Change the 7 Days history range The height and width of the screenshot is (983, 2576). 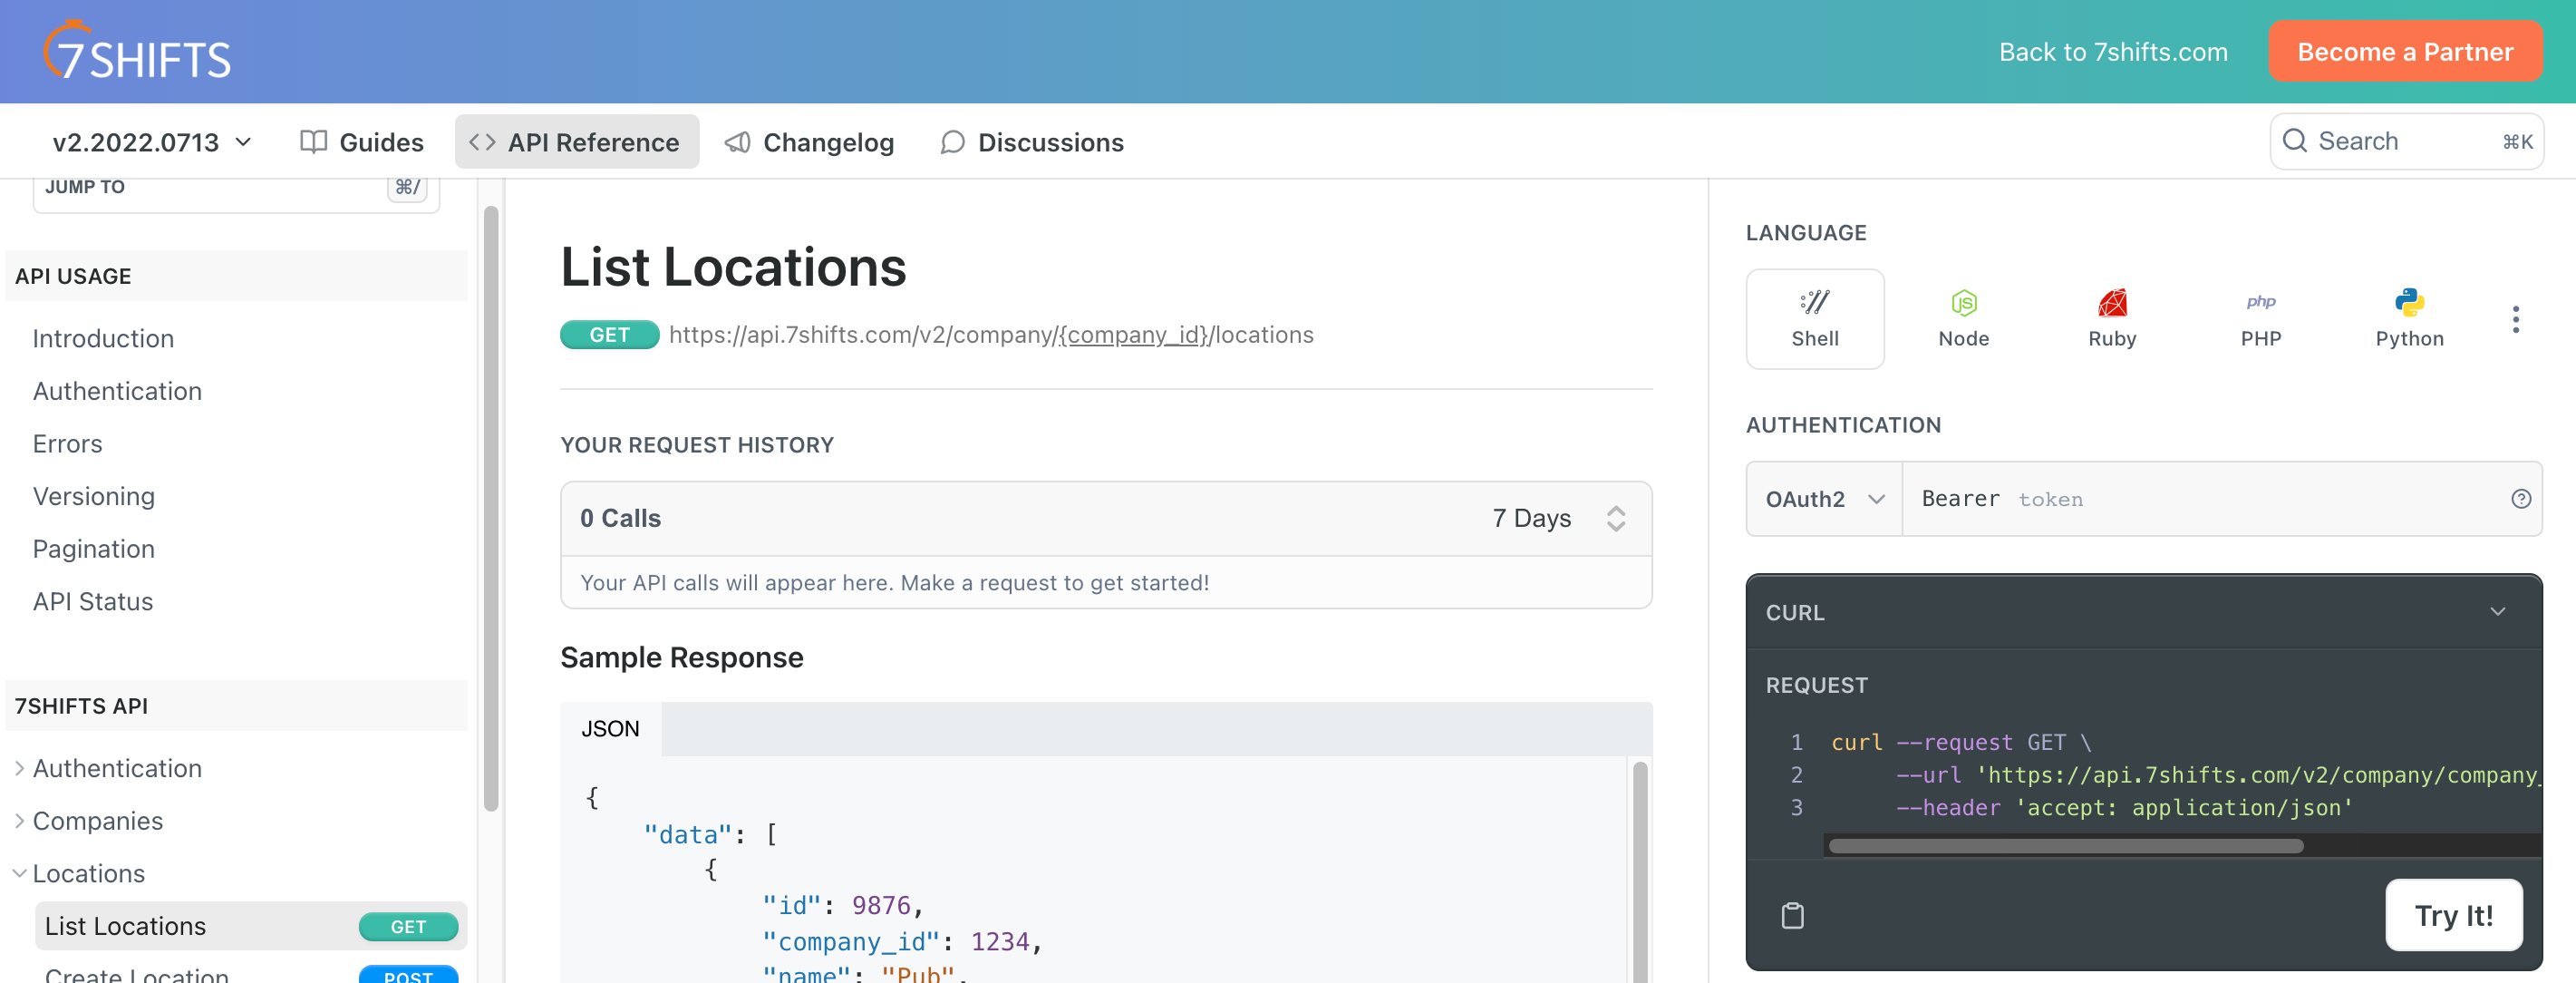[1557, 518]
